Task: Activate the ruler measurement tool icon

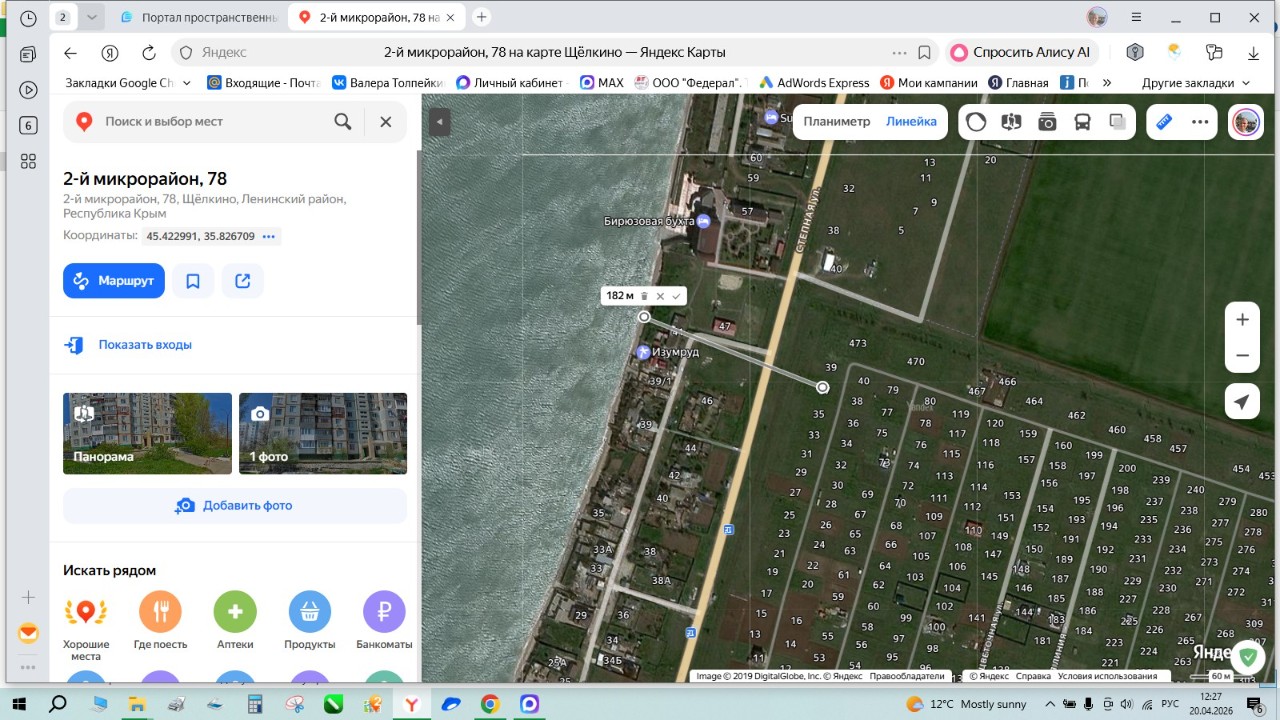Action: click(x=1163, y=122)
